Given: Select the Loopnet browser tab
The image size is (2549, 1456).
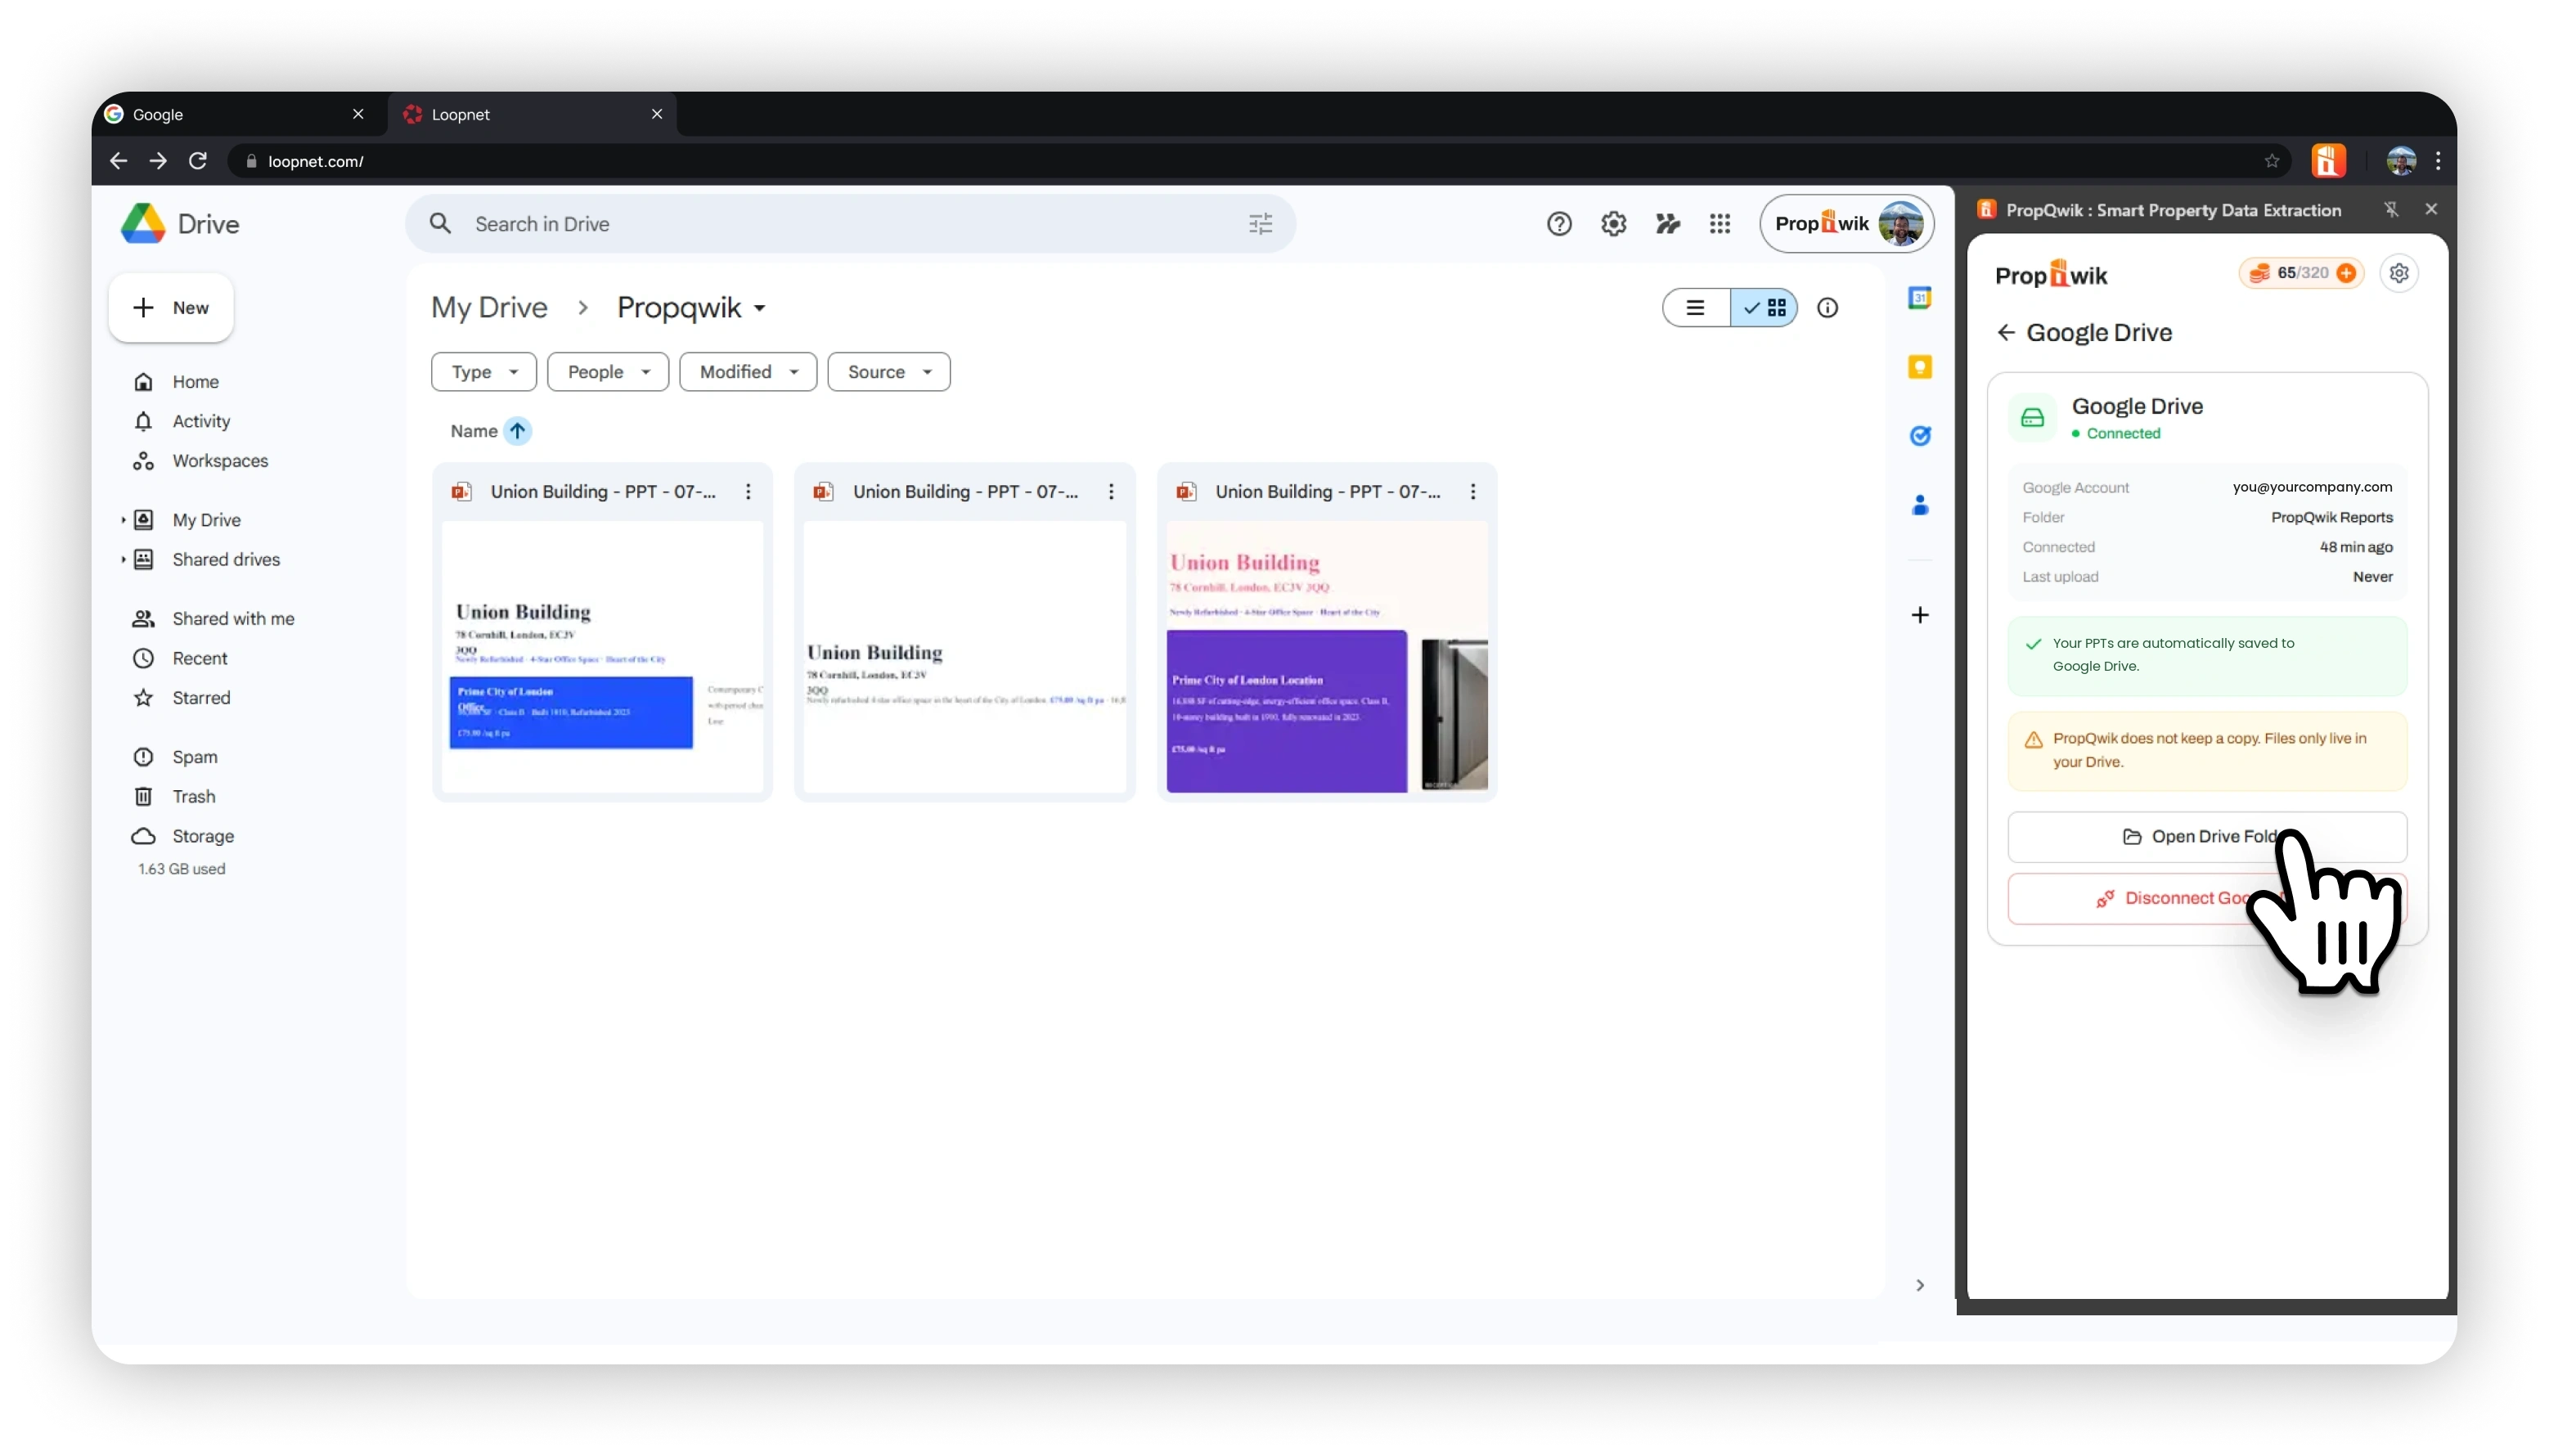Looking at the screenshot, I should [x=533, y=115].
